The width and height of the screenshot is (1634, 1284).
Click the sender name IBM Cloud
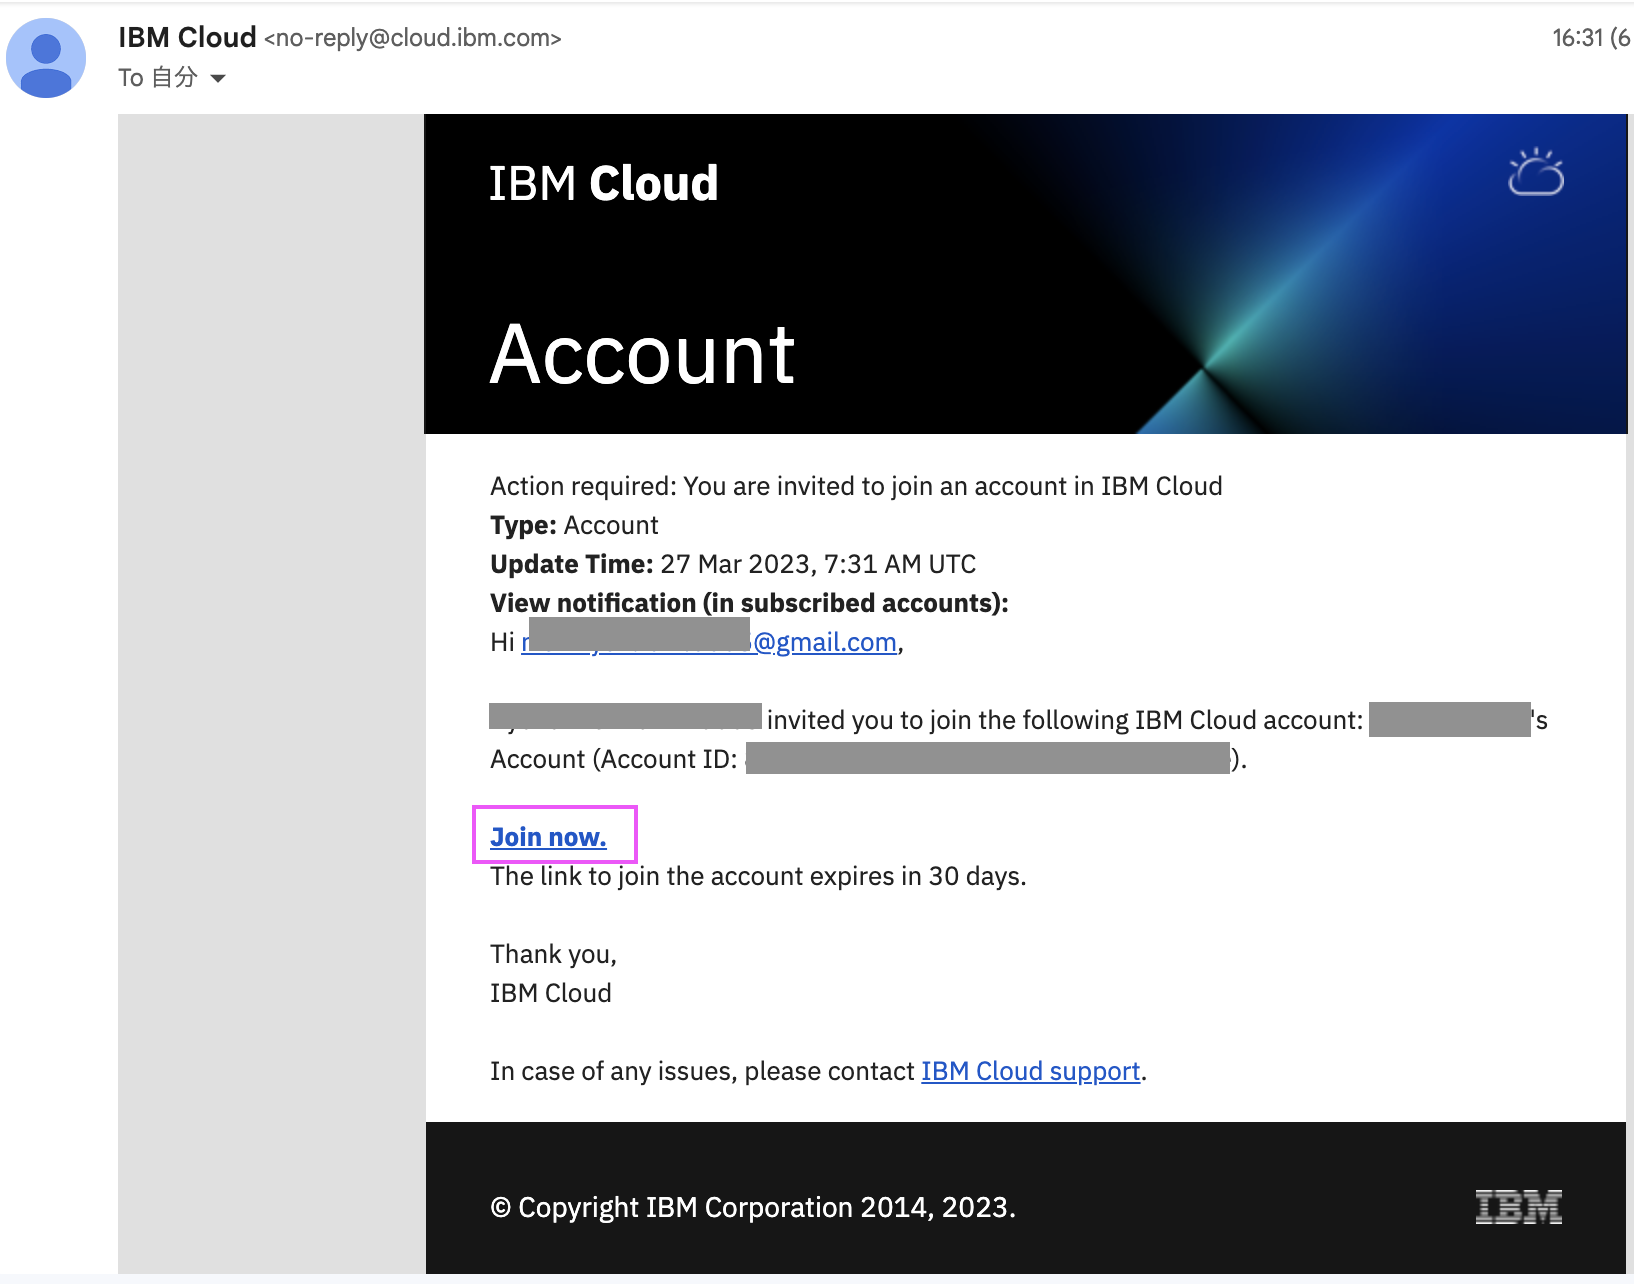tap(187, 37)
